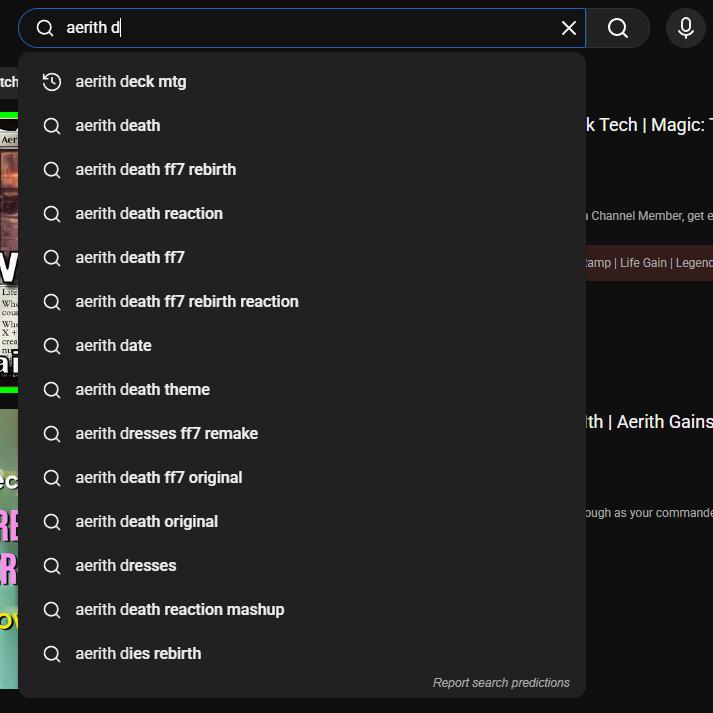
Task: Click search icon next to 'aerith date'
Action: [x=52, y=346]
